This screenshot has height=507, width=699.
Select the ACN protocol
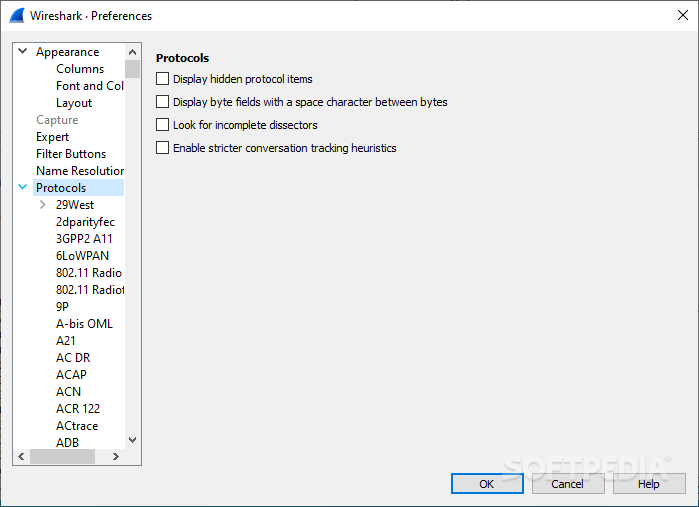[69, 392]
